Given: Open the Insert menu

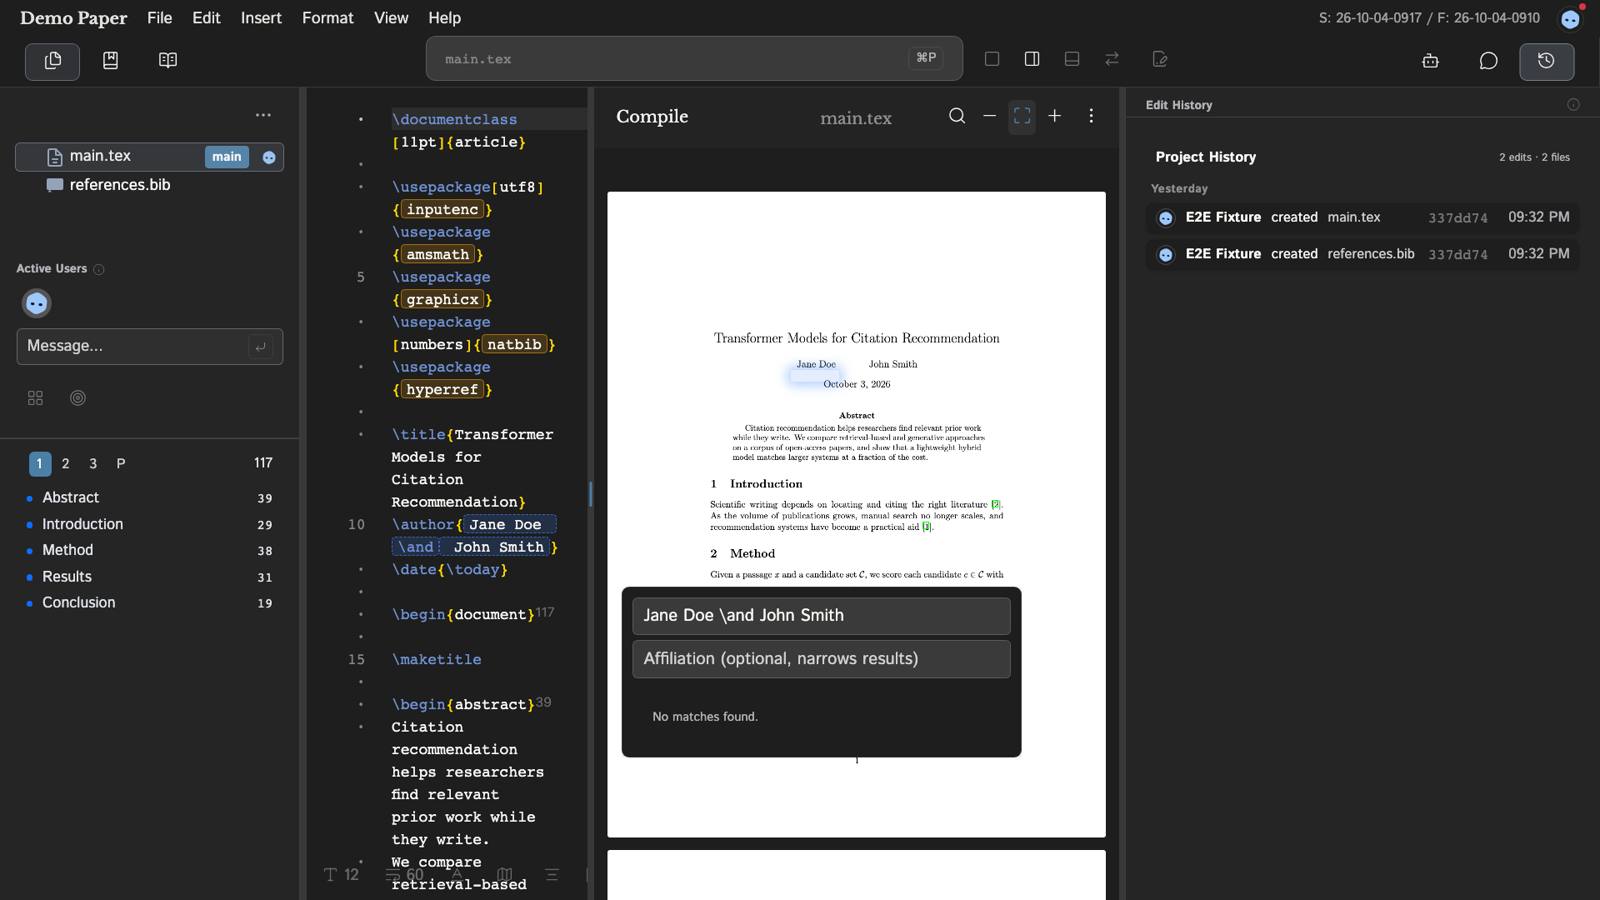Looking at the screenshot, I should tap(261, 18).
